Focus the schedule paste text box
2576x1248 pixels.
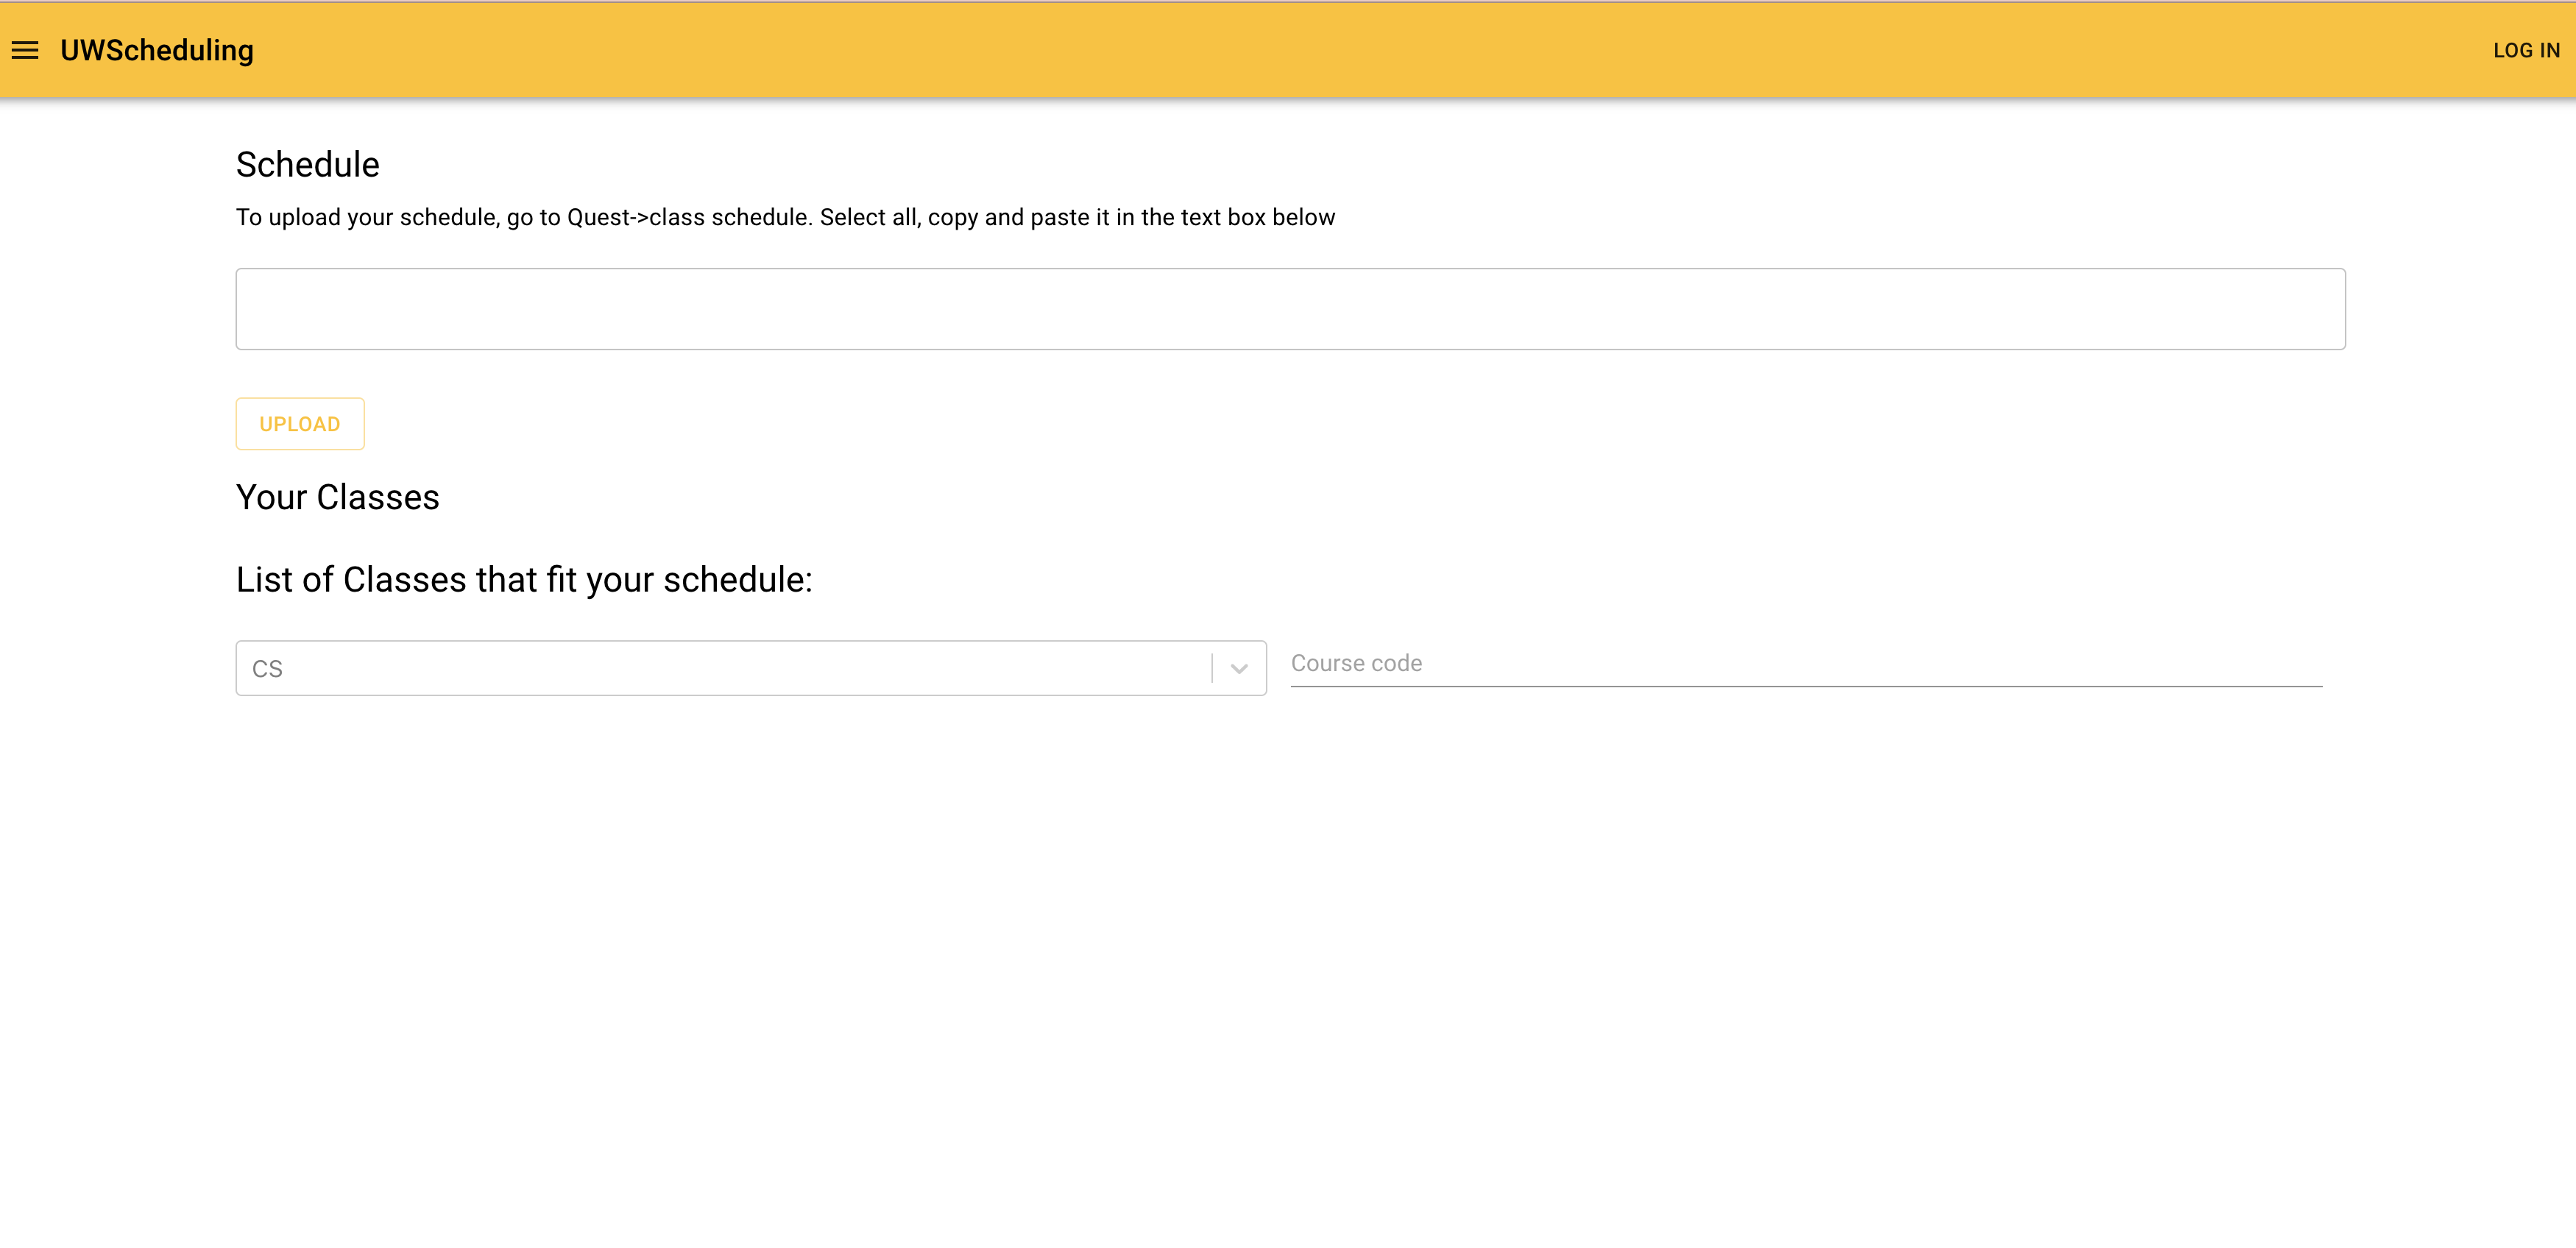1290,309
